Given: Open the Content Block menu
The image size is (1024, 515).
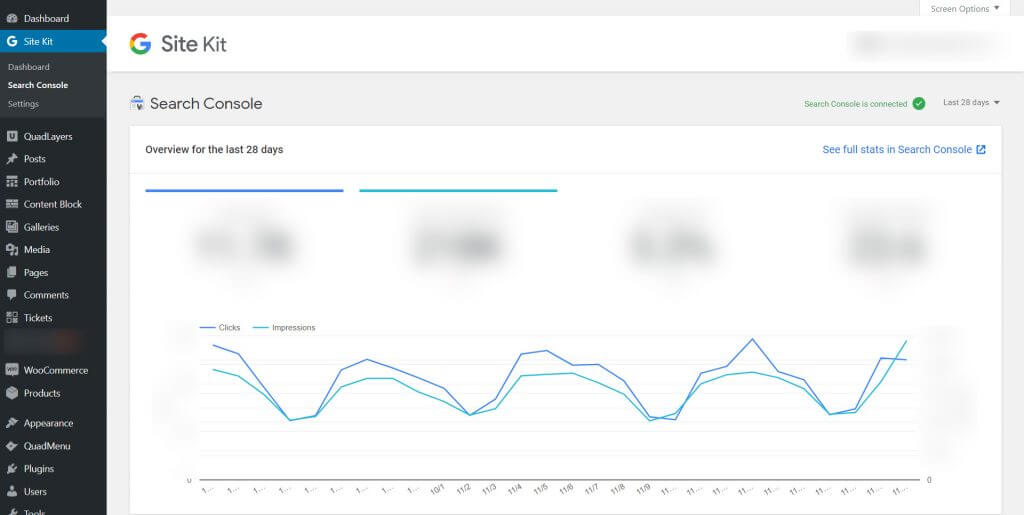Looking at the screenshot, I should [x=53, y=204].
